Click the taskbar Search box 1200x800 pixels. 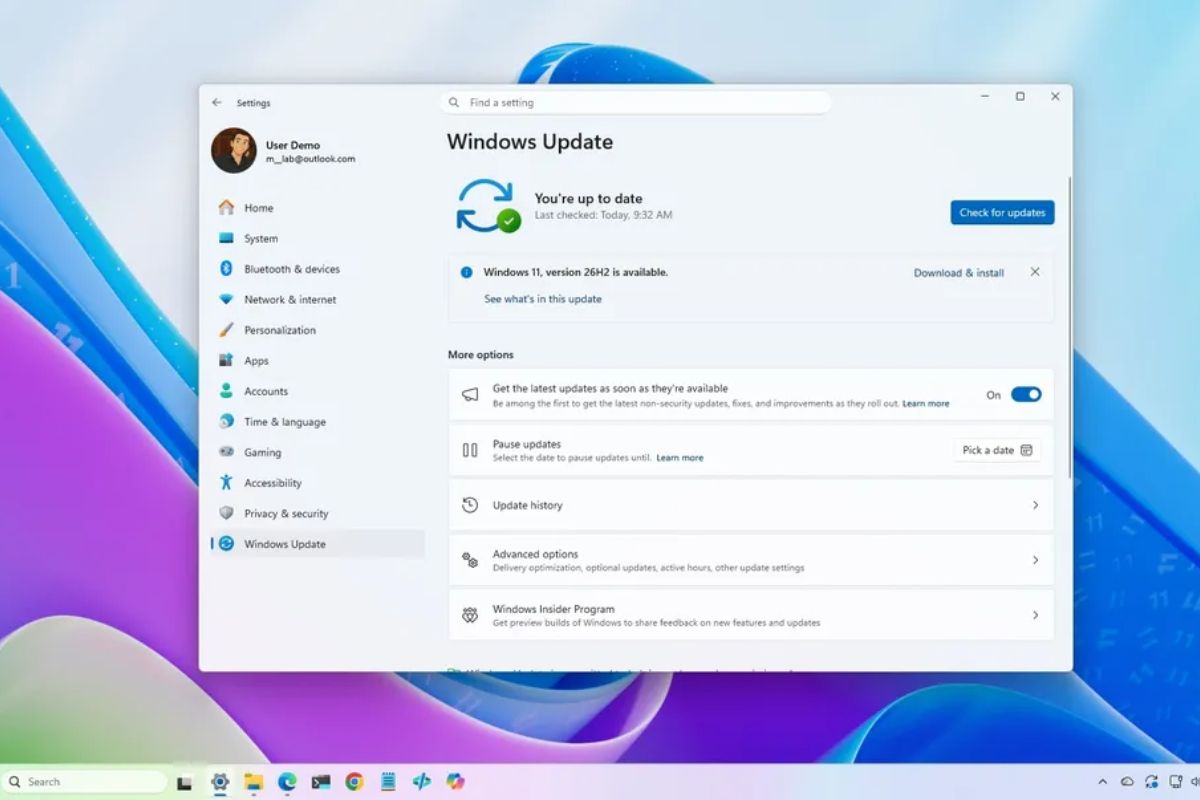84,782
